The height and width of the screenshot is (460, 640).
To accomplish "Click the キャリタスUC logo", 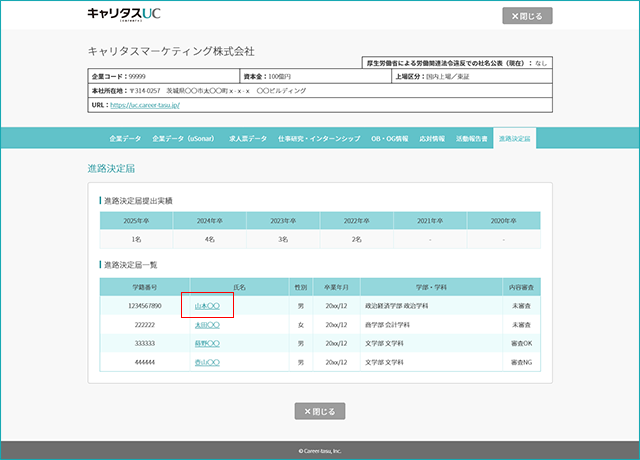I will point(124,14).
